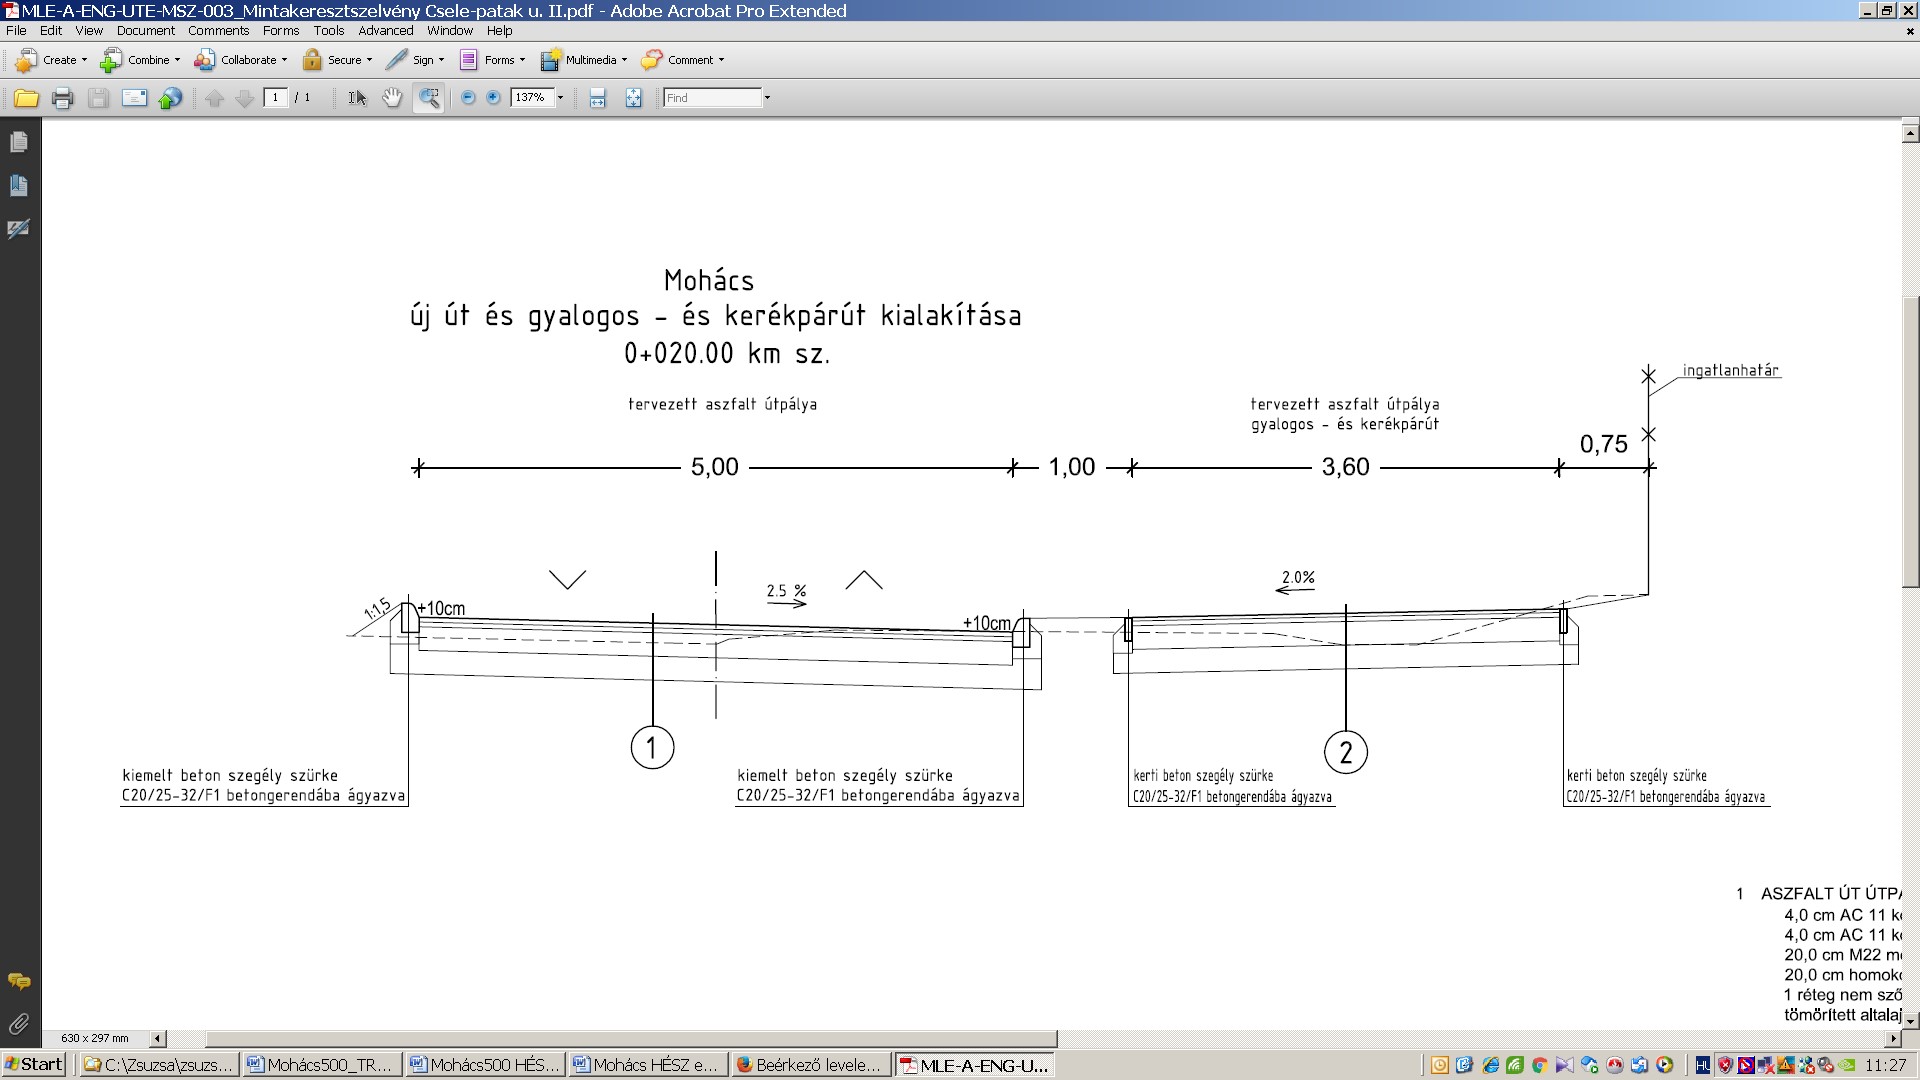Click the Secure toolbar button
This screenshot has height=1080, width=1920.
pos(336,60)
